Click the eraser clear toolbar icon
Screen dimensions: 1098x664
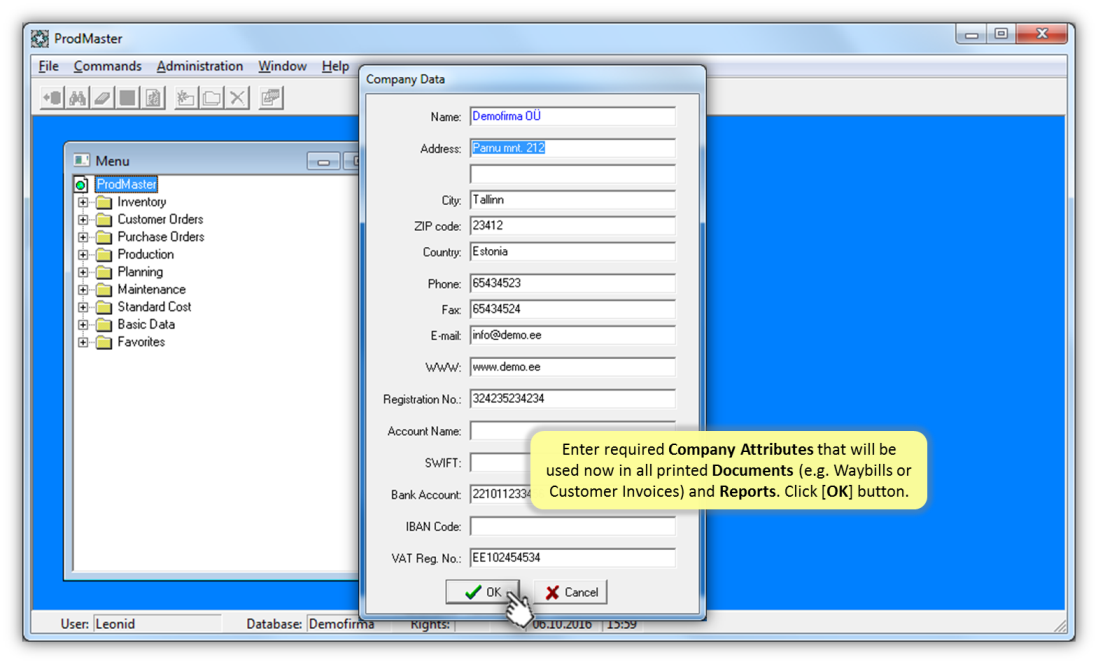(102, 98)
